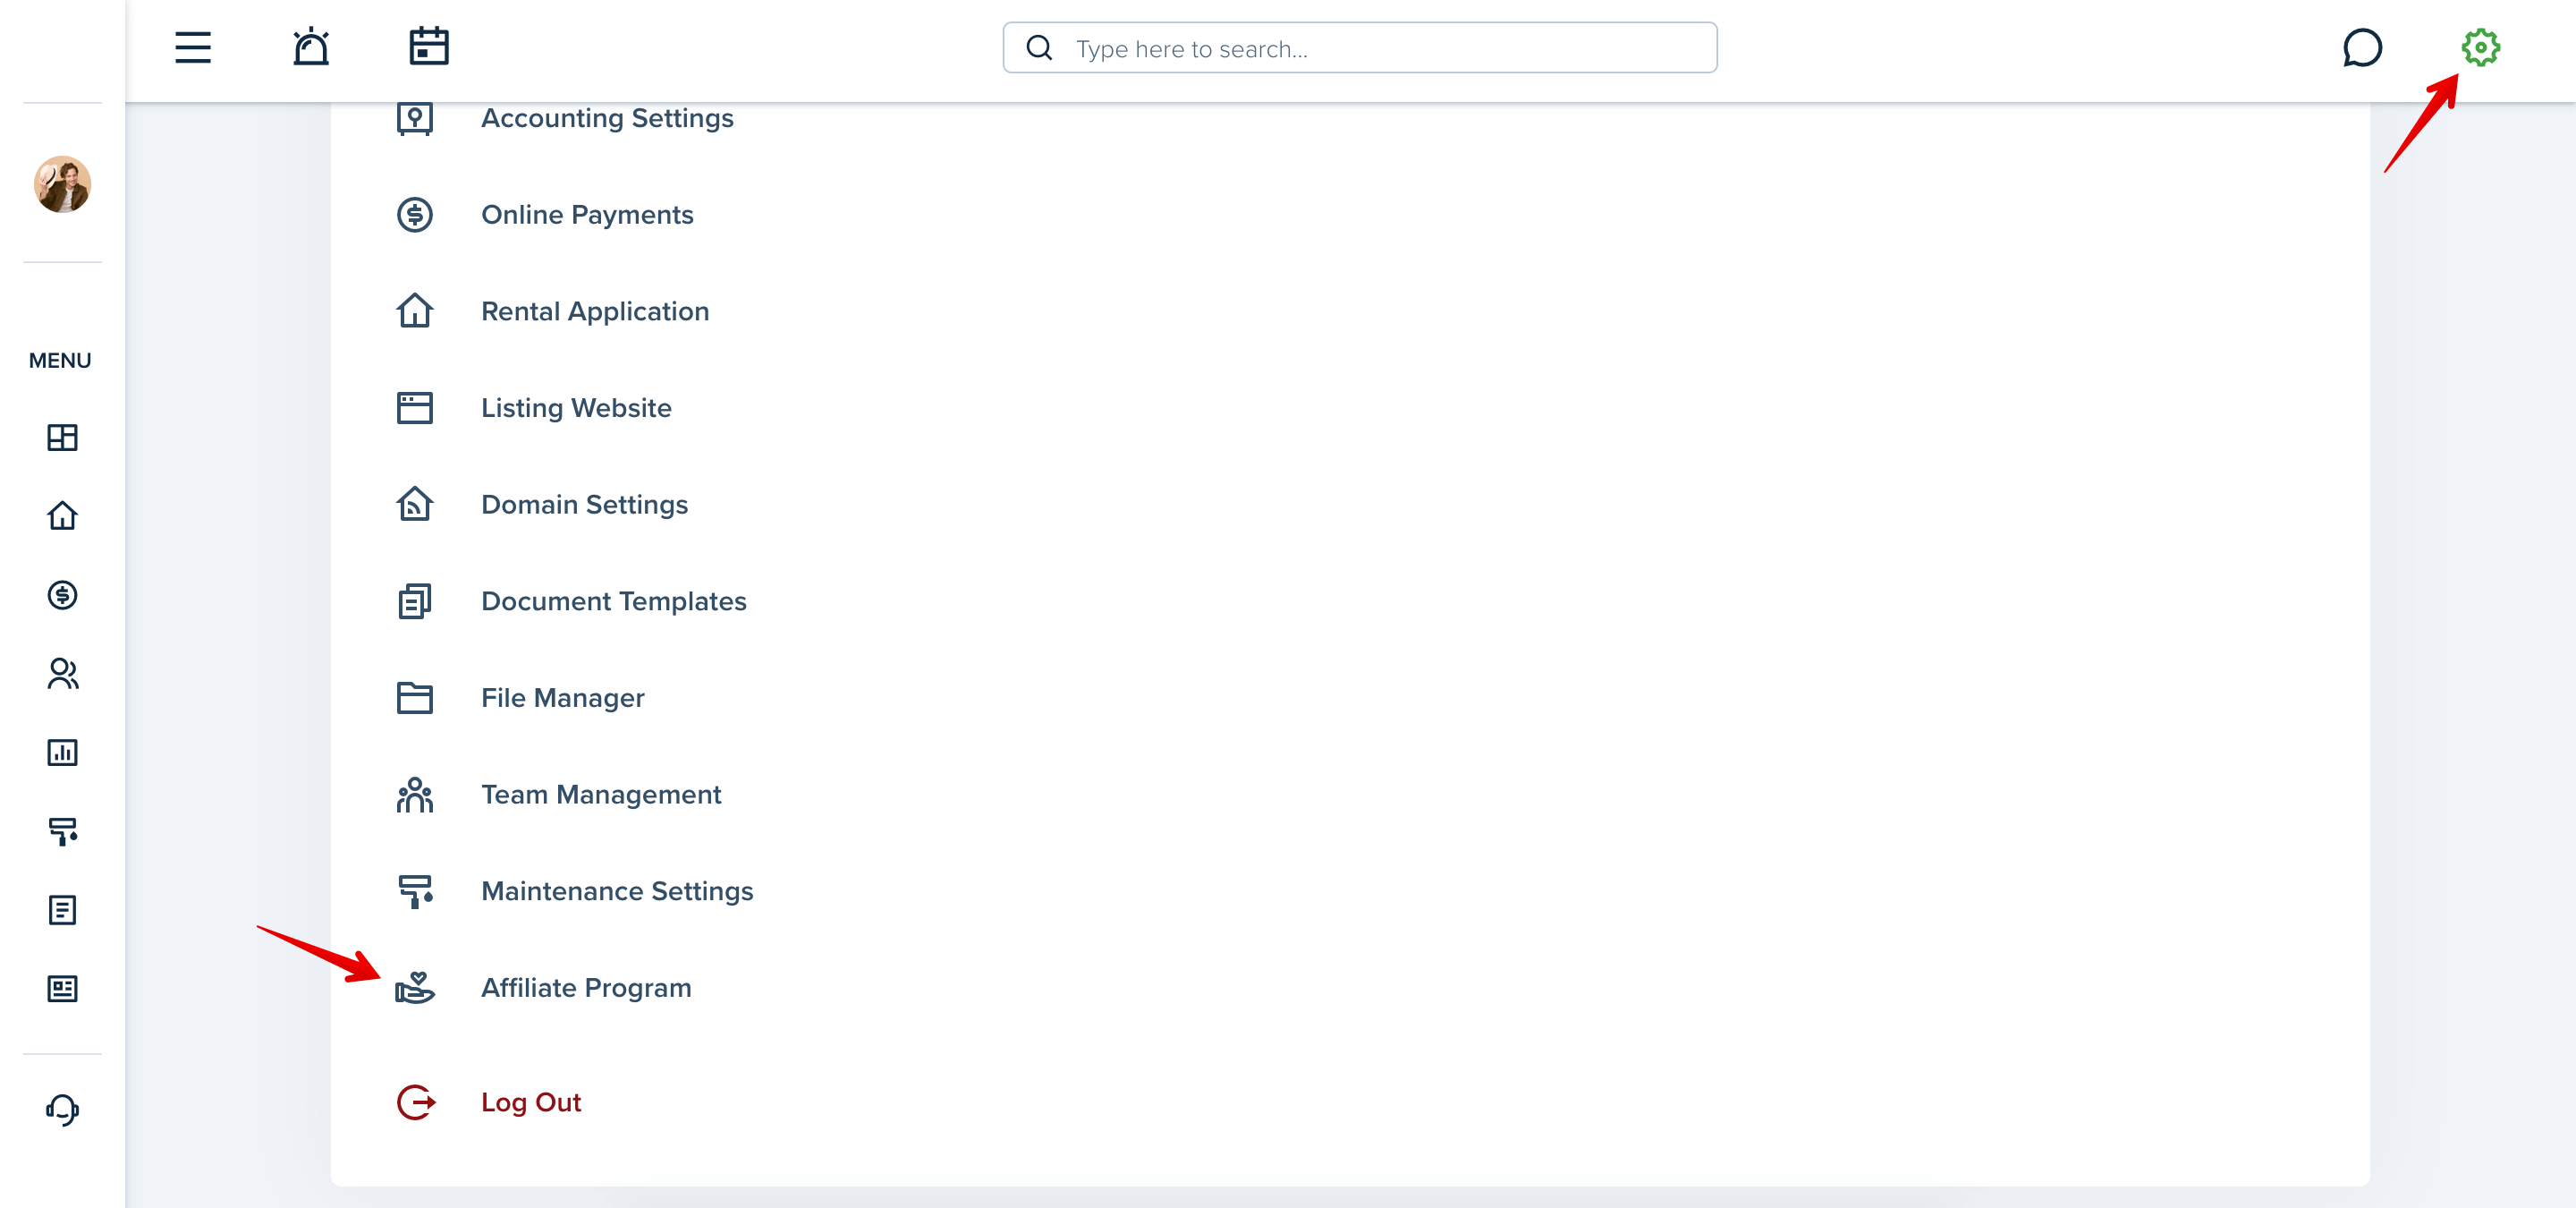Click the Rental Application house icon

pyautogui.click(x=414, y=311)
